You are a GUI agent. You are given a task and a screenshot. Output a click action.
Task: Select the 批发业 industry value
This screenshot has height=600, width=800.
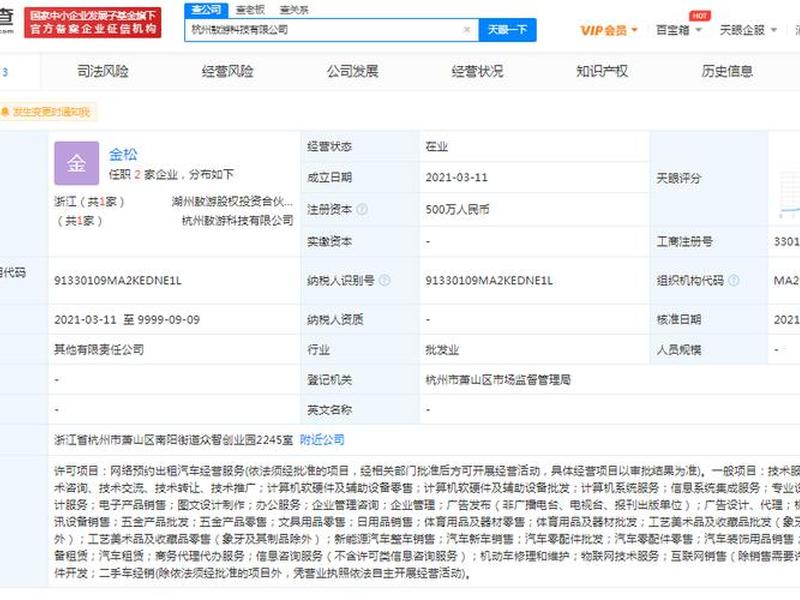(x=442, y=350)
